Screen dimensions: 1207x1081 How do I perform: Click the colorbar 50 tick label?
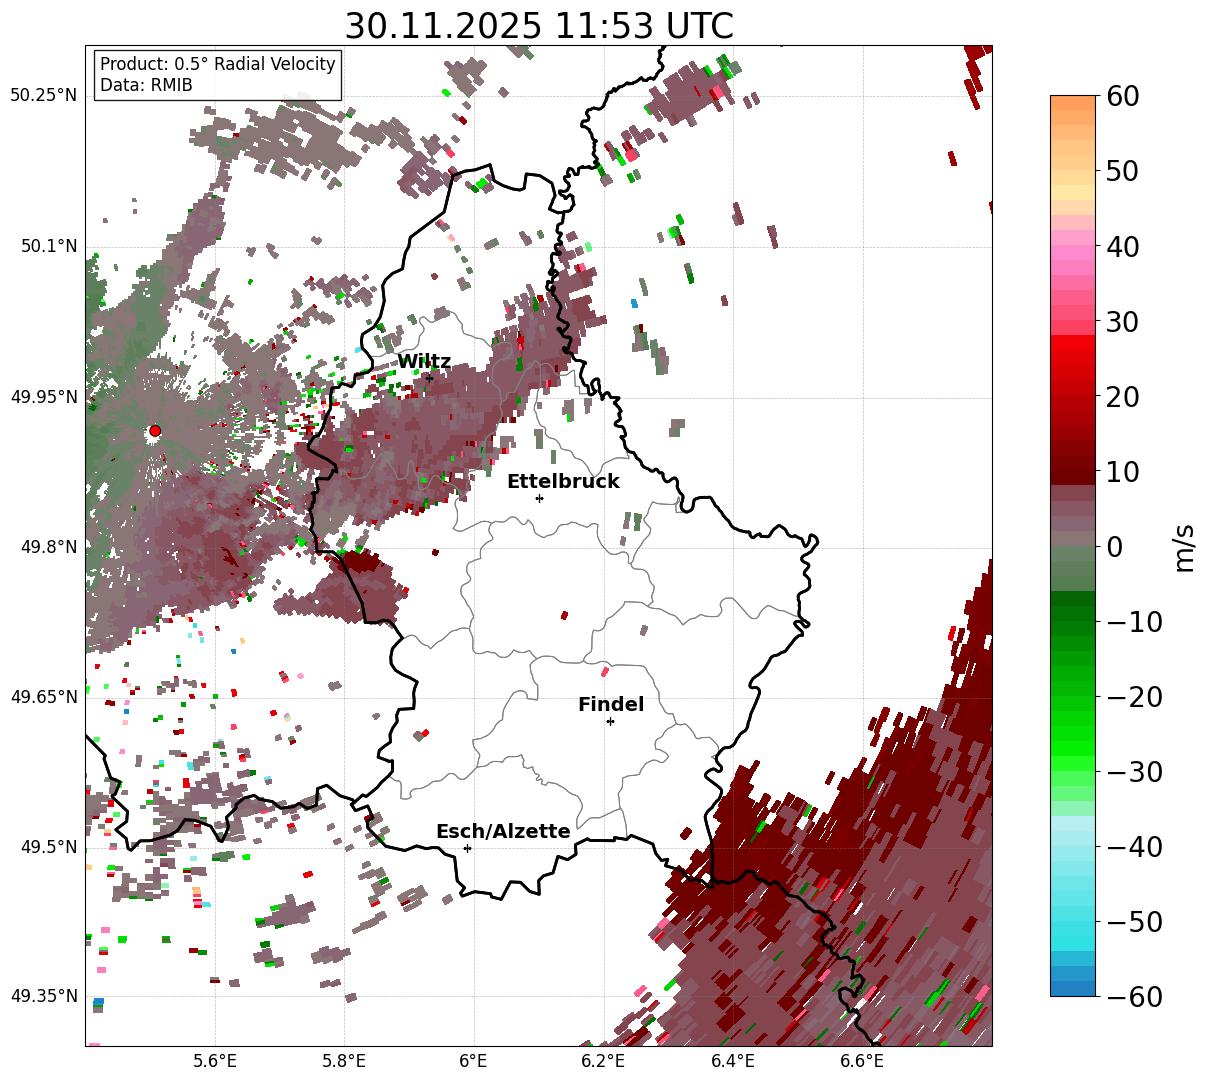pyautogui.click(x=1122, y=171)
